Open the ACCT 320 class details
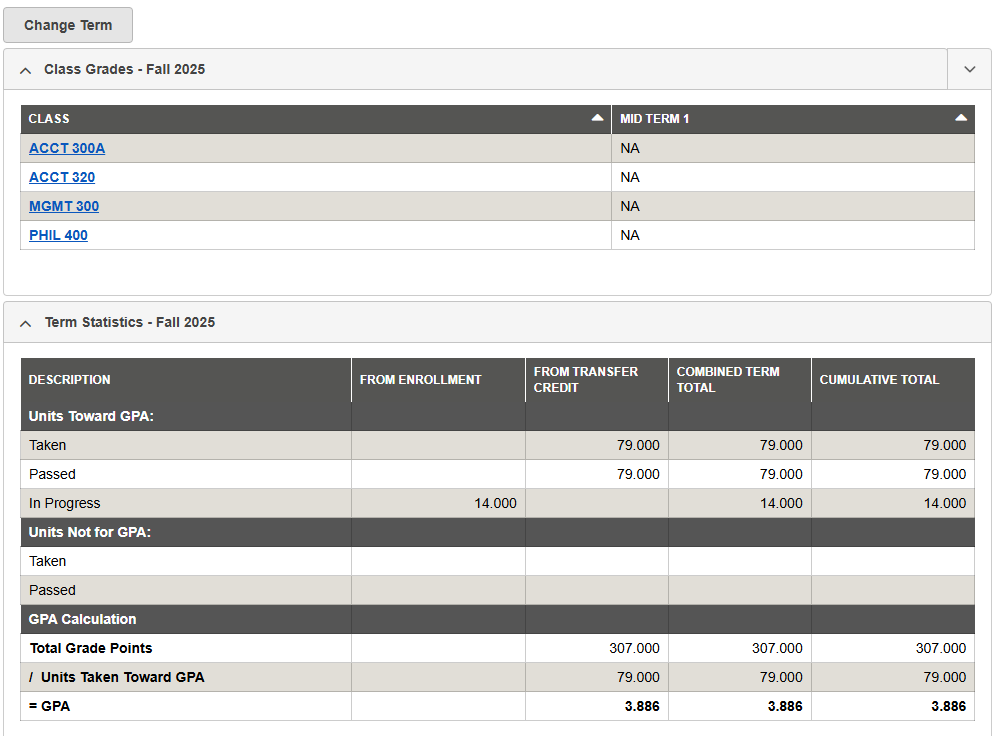994x736 pixels. click(x=62, y=177)
